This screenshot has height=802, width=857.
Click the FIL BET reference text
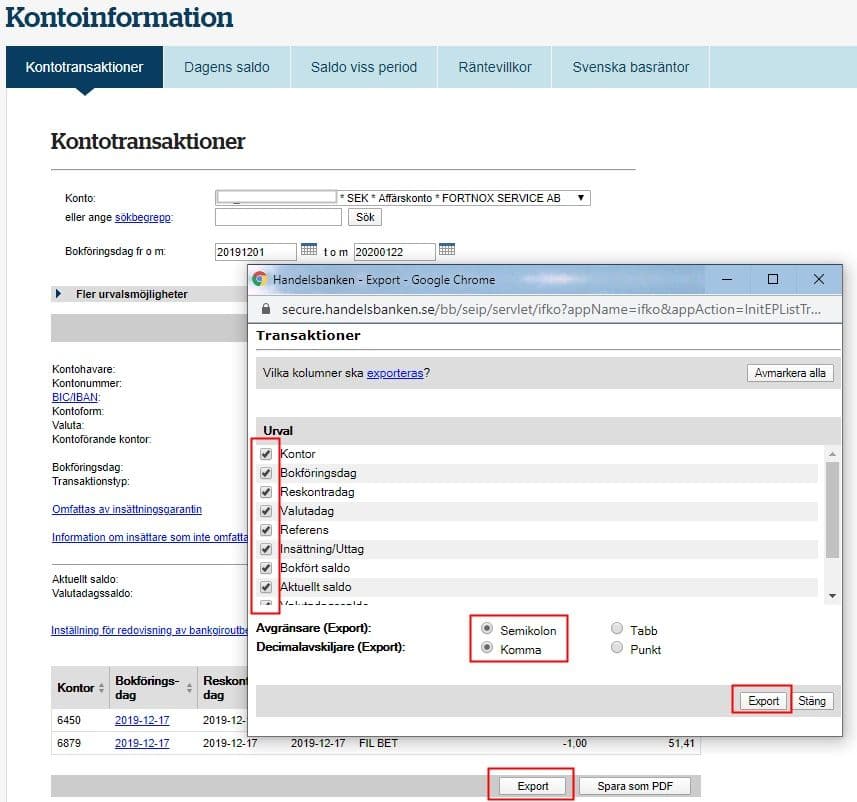tap(378, 743)
